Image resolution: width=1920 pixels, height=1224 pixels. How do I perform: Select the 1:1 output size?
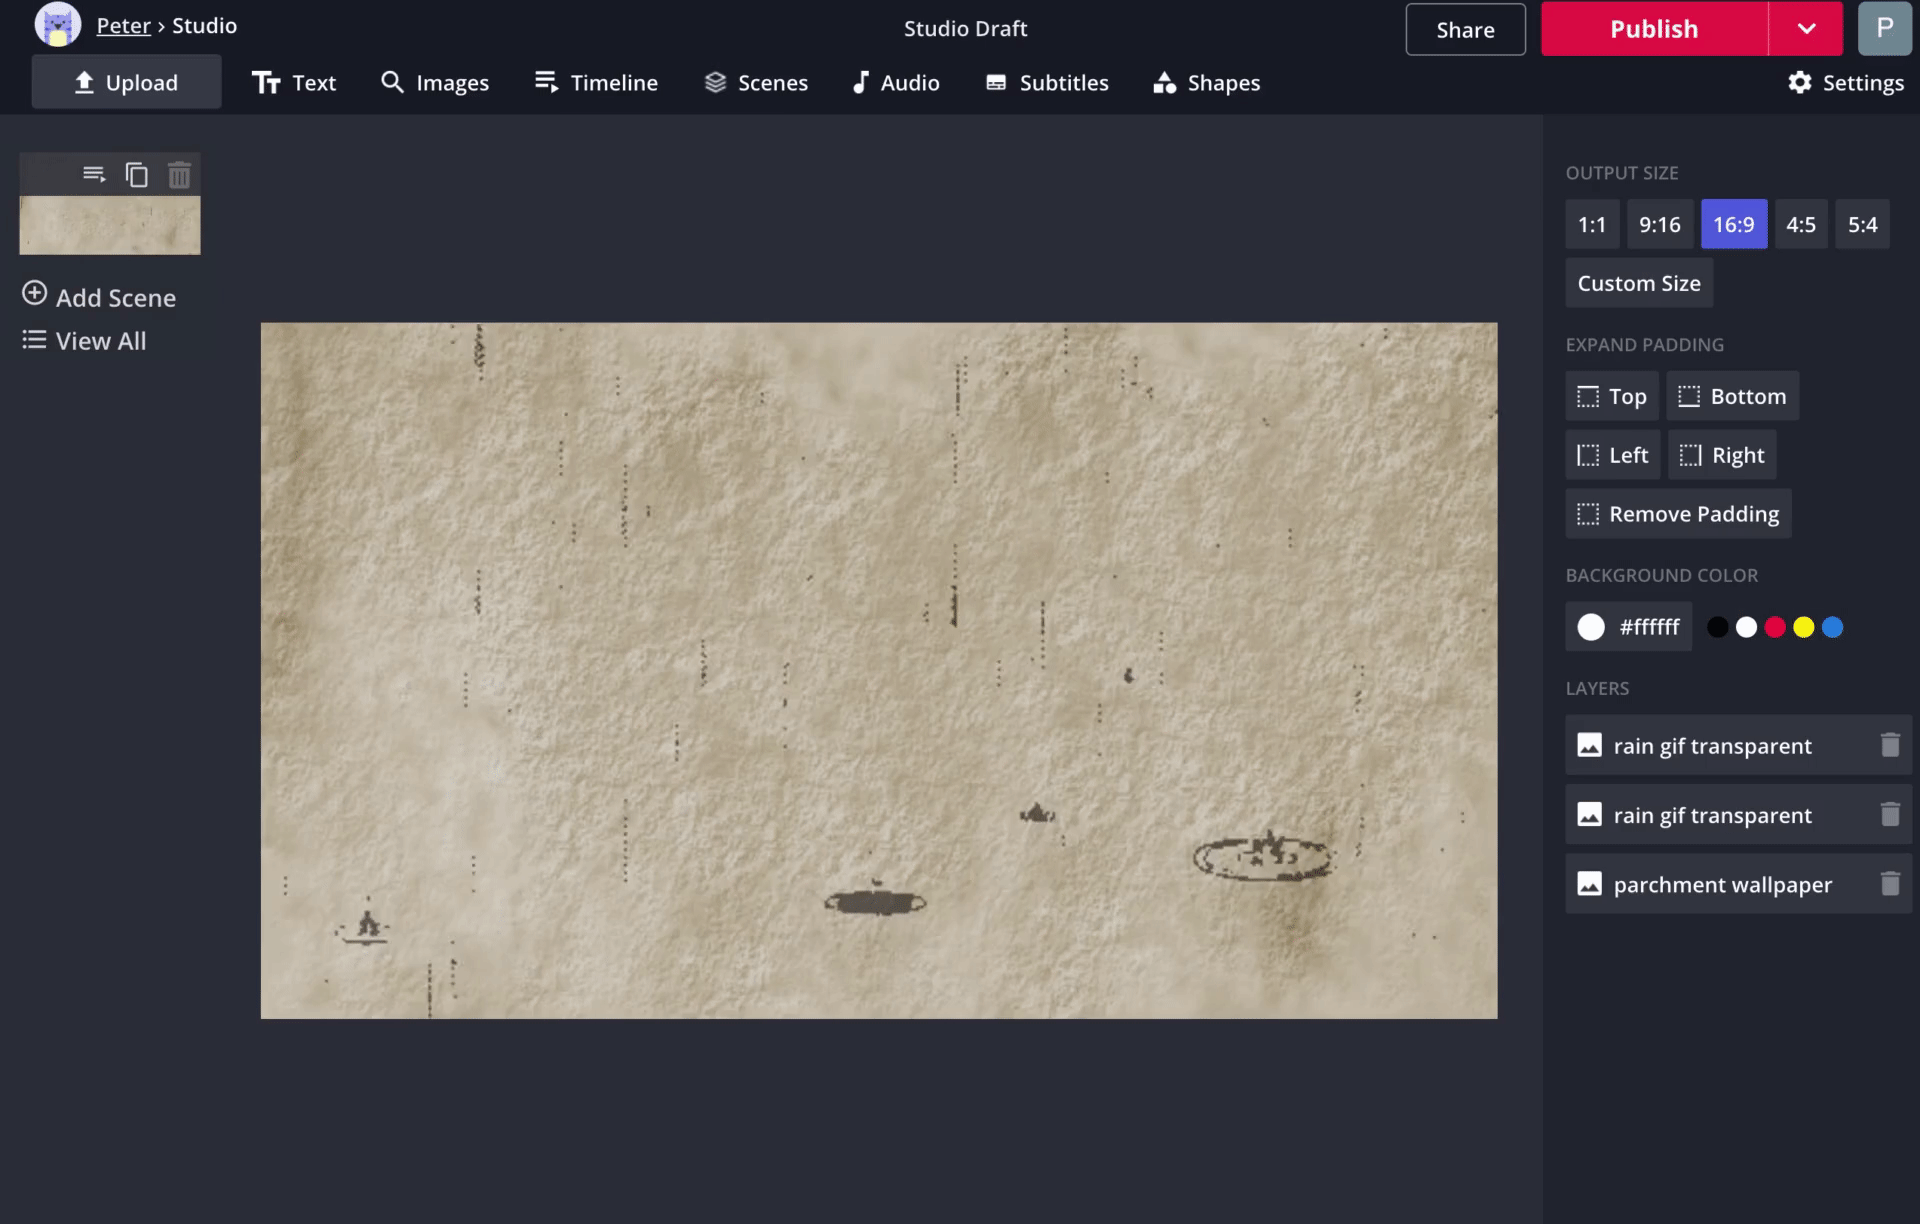tap(1591, 224)
